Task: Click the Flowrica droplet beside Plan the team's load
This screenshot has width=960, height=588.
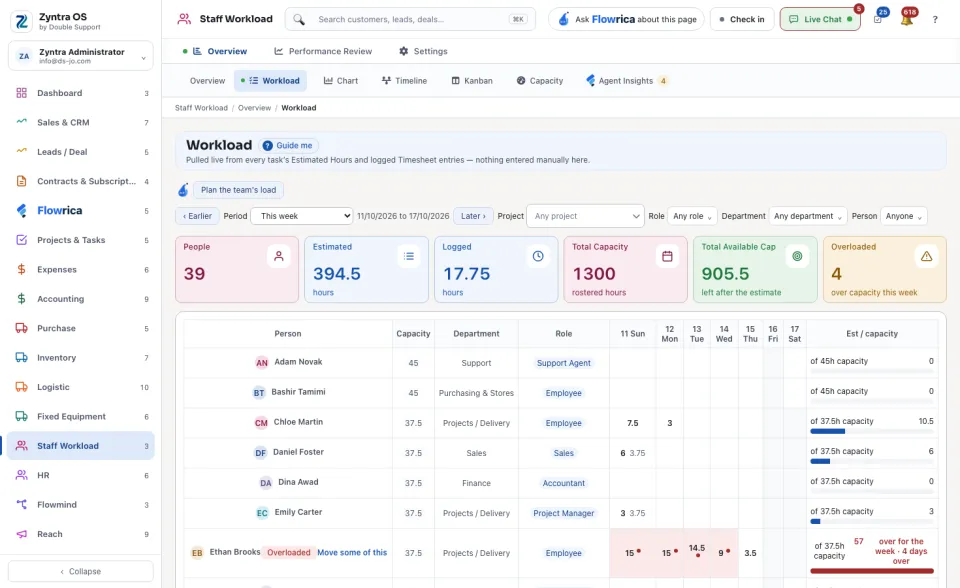Action: 183,190
